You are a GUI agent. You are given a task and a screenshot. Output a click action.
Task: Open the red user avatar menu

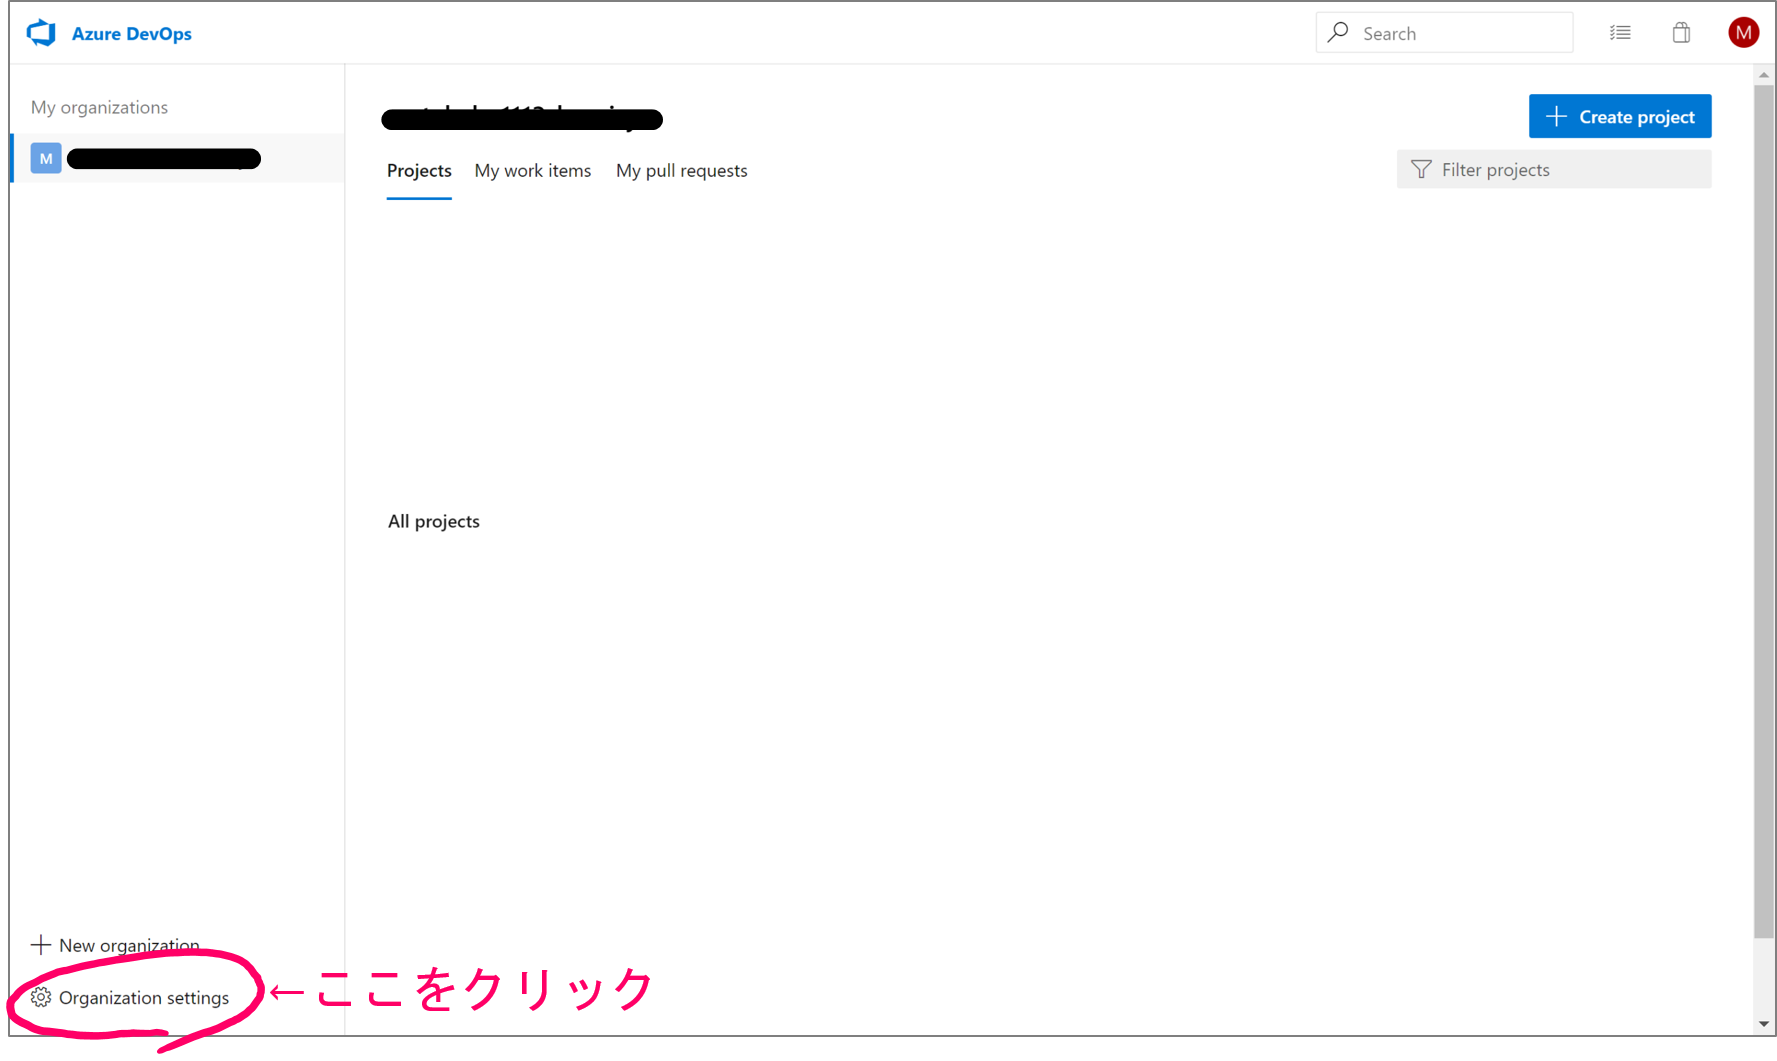click(x=1743, y=31)
